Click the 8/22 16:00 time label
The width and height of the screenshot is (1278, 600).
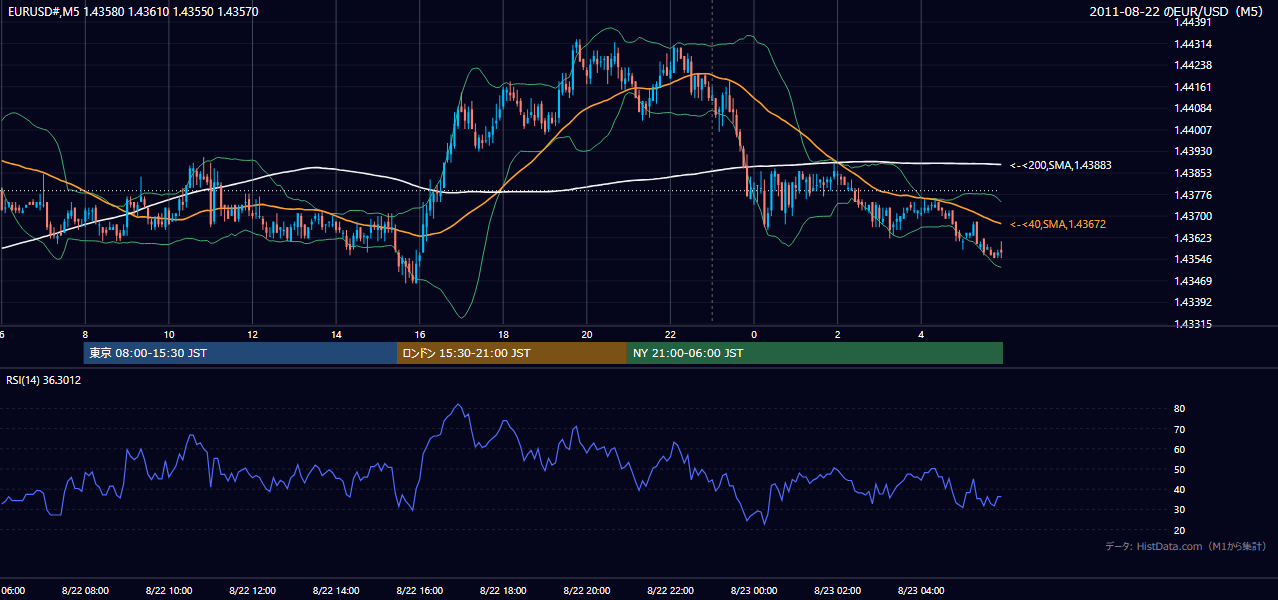[x=420, y=591]
